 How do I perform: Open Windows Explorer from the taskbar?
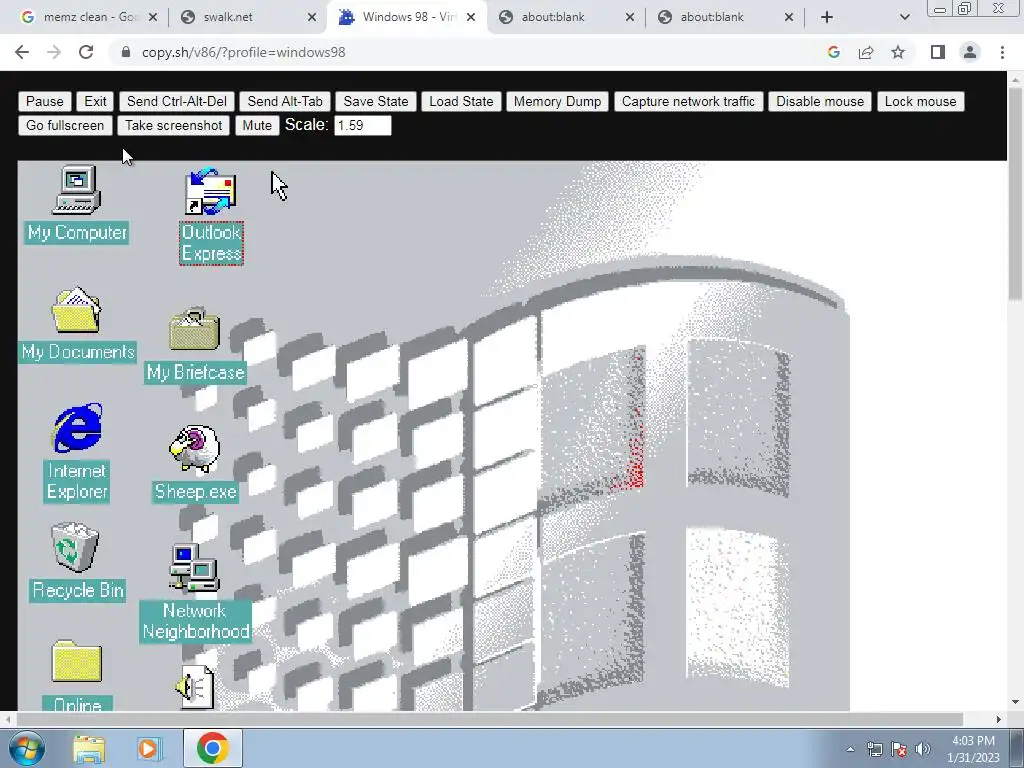89,748
